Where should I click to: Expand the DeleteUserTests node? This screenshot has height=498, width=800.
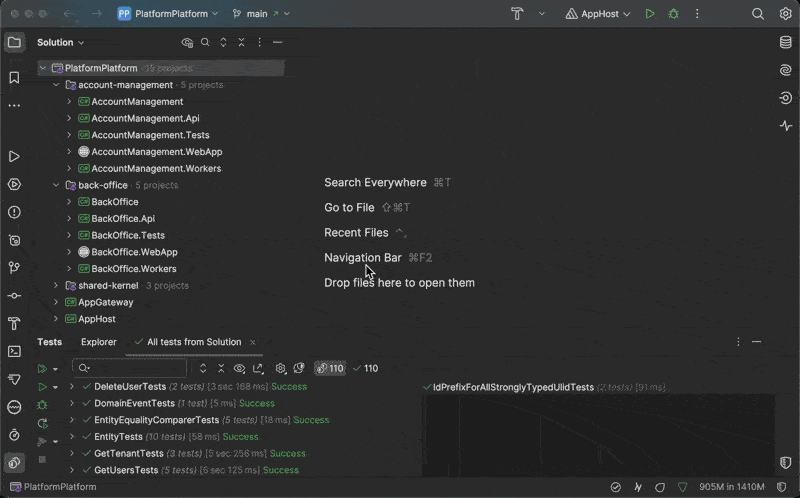[72, 386]
